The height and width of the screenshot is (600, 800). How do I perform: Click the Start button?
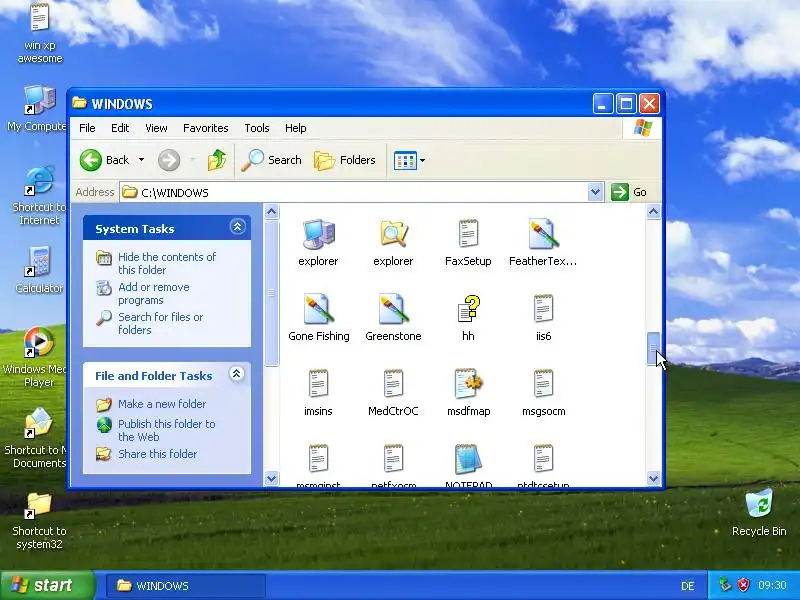47,585
